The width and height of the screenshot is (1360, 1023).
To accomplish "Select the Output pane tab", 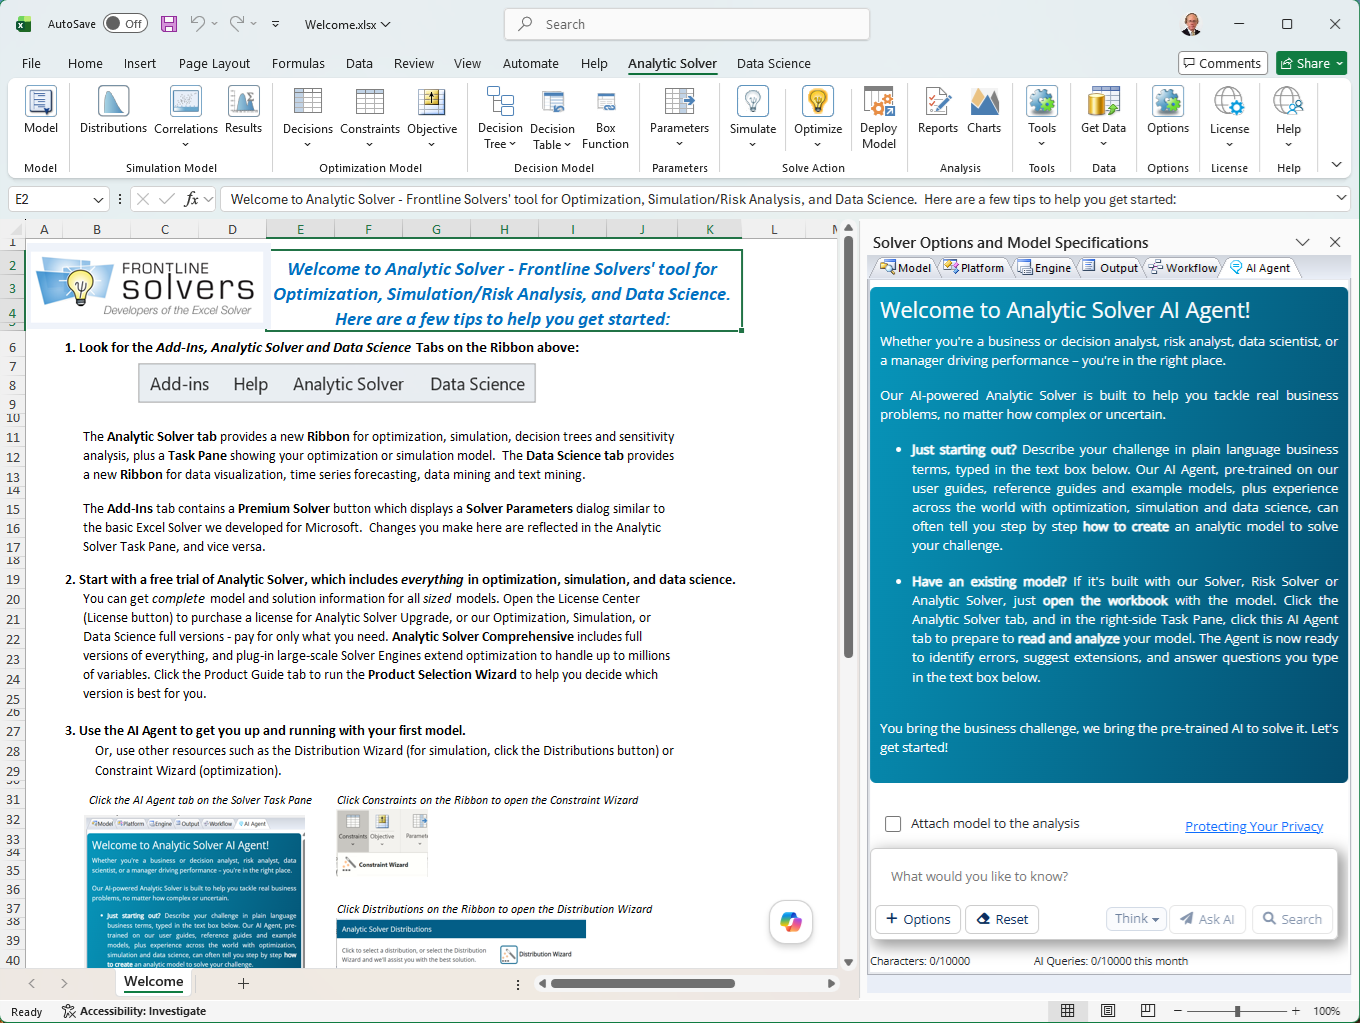I will click(x=1111, y=268).
